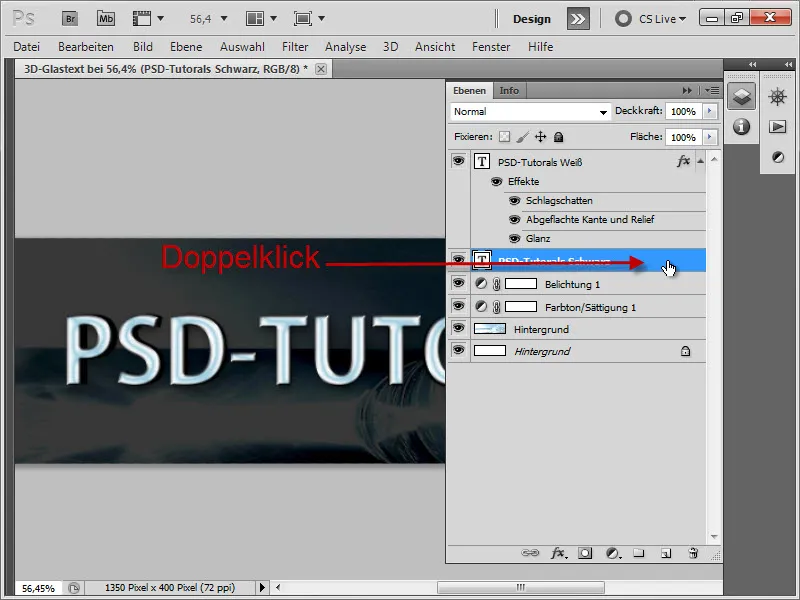Viewport: 800px width, 600px height.
Task: Click the Belichtung 1 layer mask thumbnail
Action: coord(521,284)
